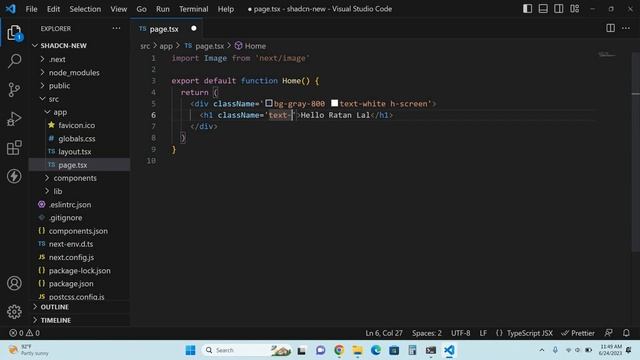The width and height of the screenshot is (640, 360).
Task: Open the Help menu
Action: 226,9
